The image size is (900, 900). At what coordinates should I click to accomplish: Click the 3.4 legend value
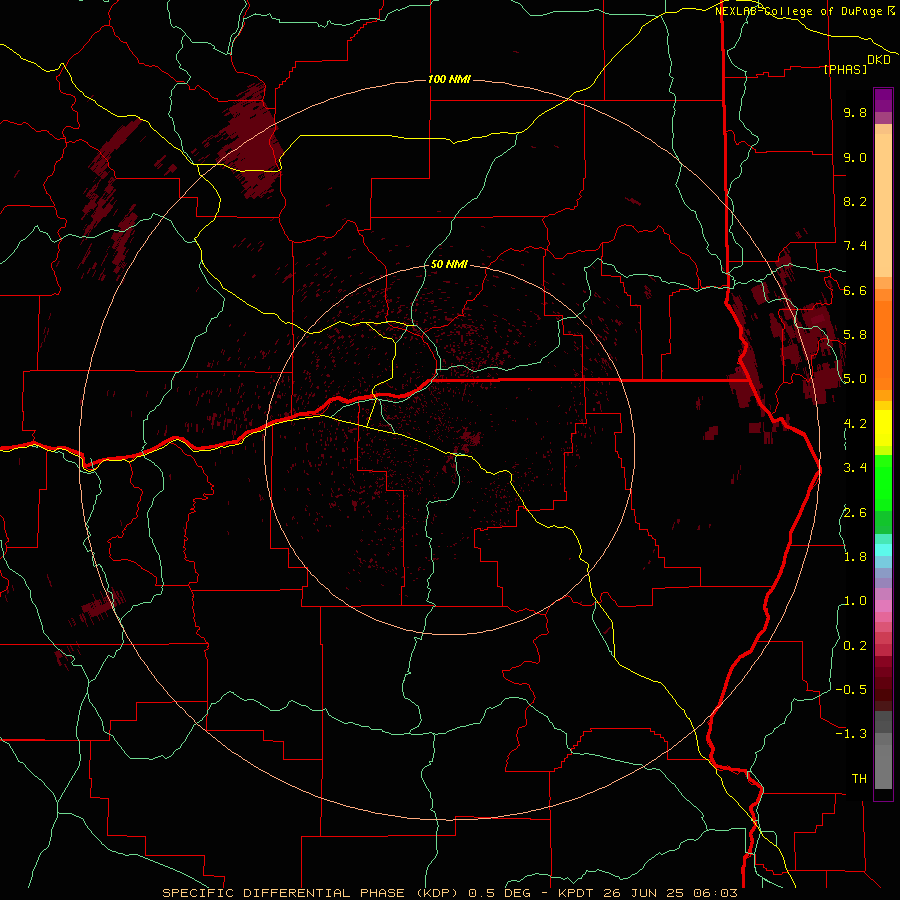(855, 468)
